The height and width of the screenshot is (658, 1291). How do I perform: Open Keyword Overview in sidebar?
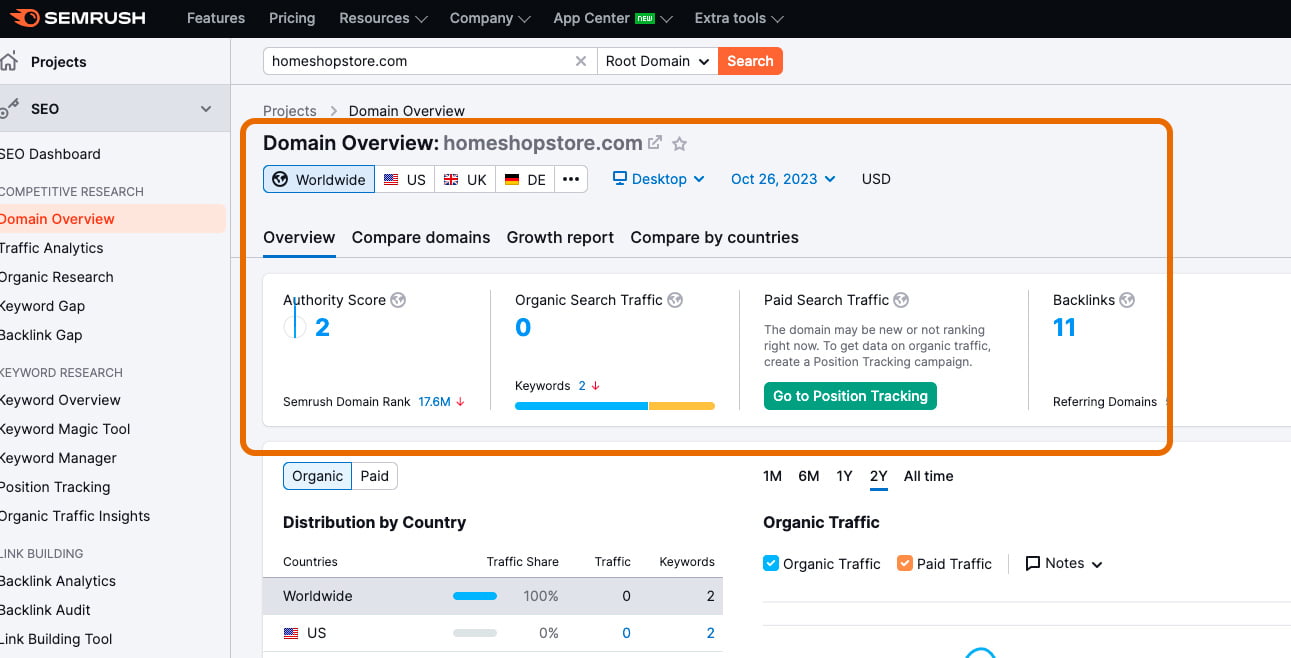coord(60,400)
